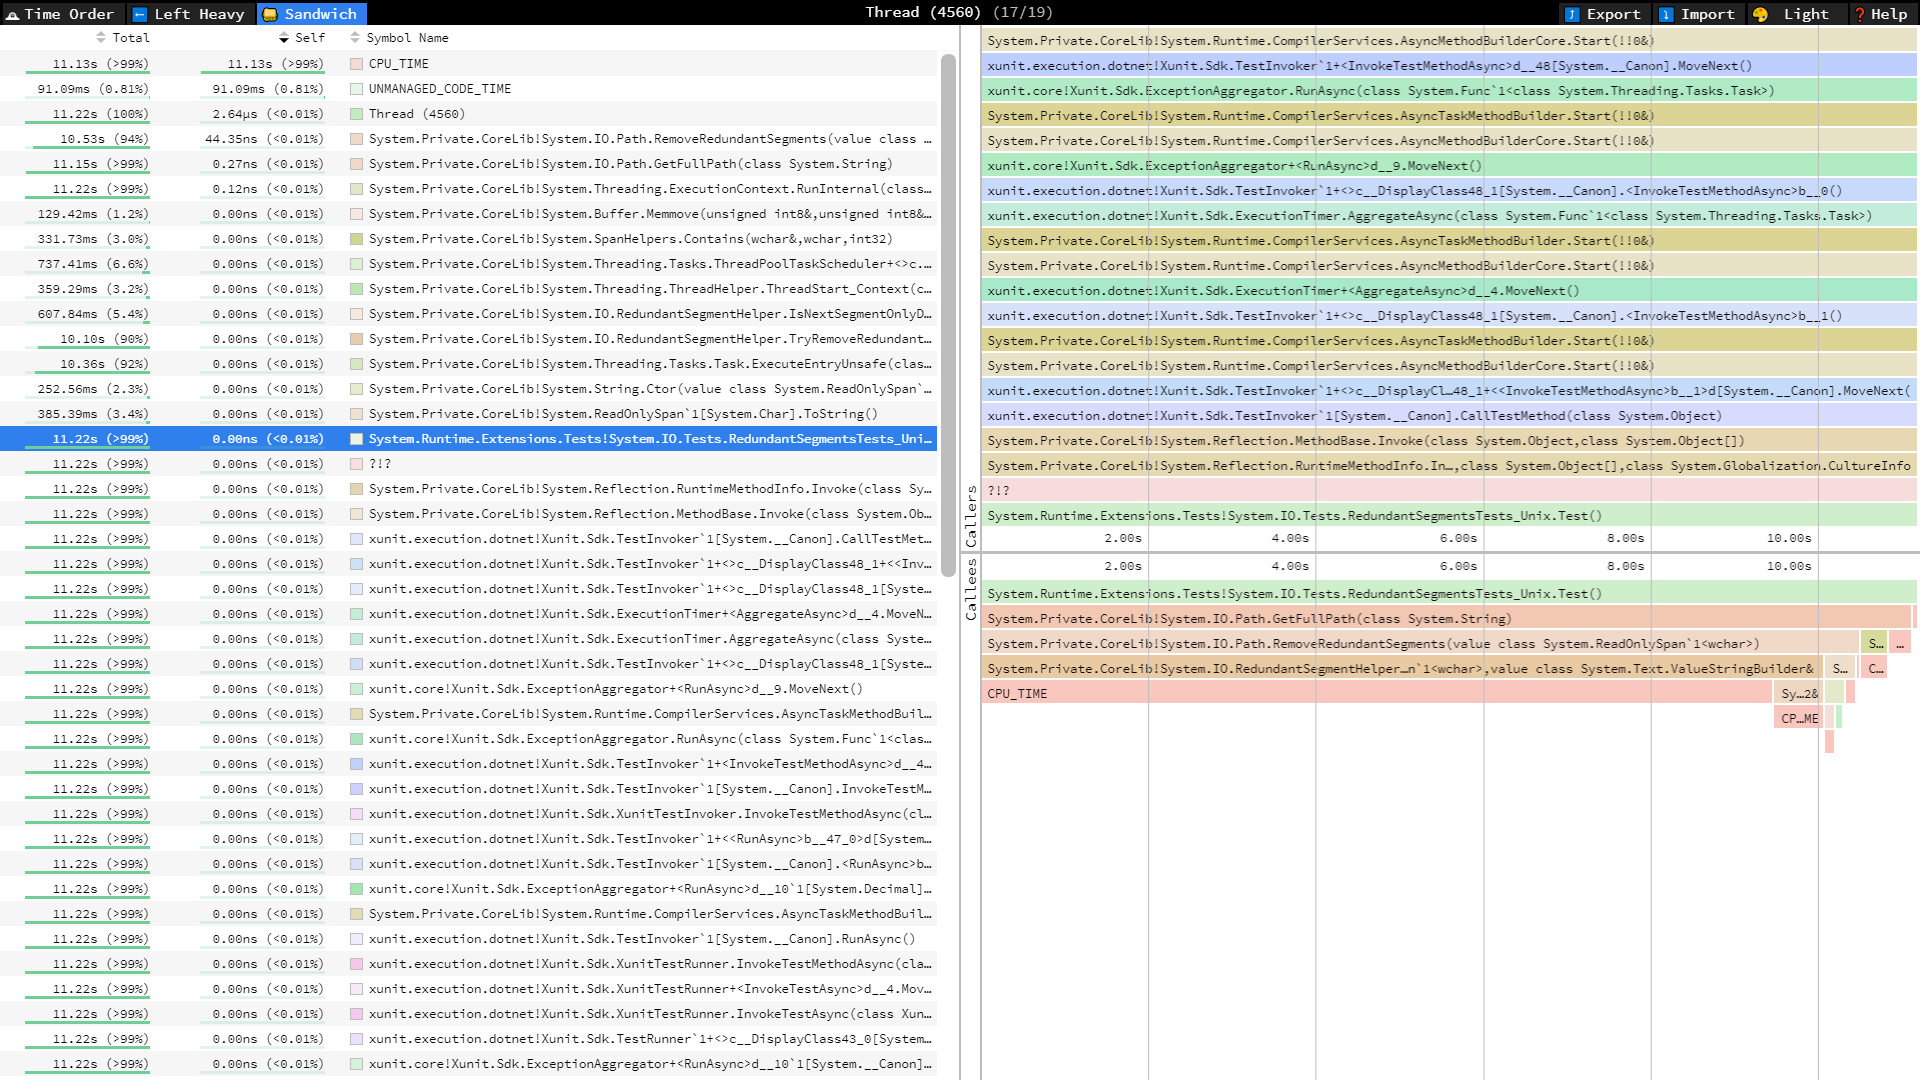Sort by Total column arrows
Screen dimensions: 1920x1080
point(101,38)
